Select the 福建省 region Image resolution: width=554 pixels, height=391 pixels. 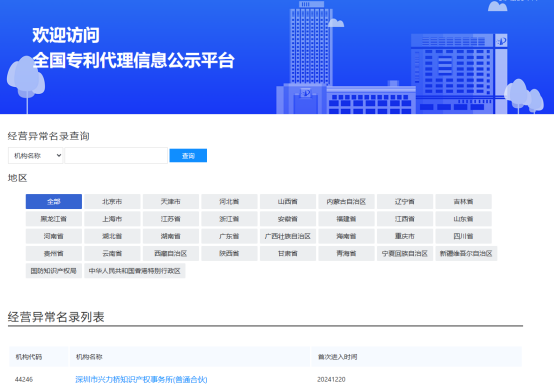(x=346, y=219)
